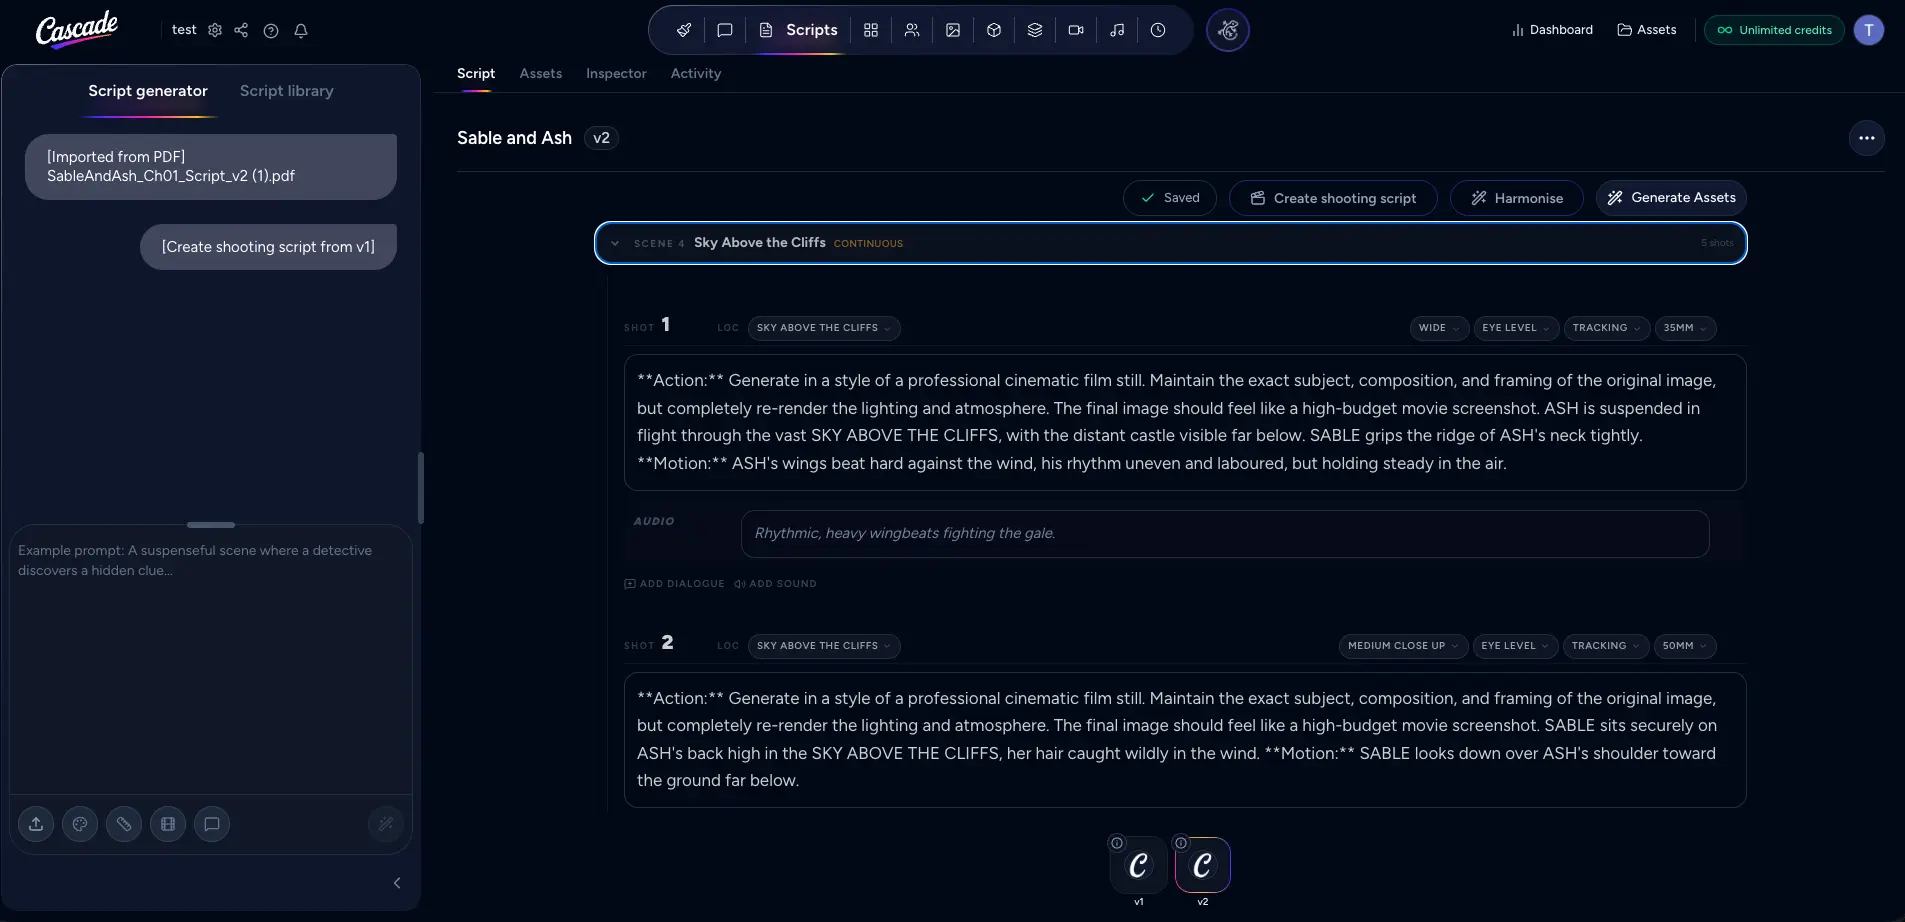
Task: Click the film strip icon in prompt toolbar
Action: (x=168, y=824)
